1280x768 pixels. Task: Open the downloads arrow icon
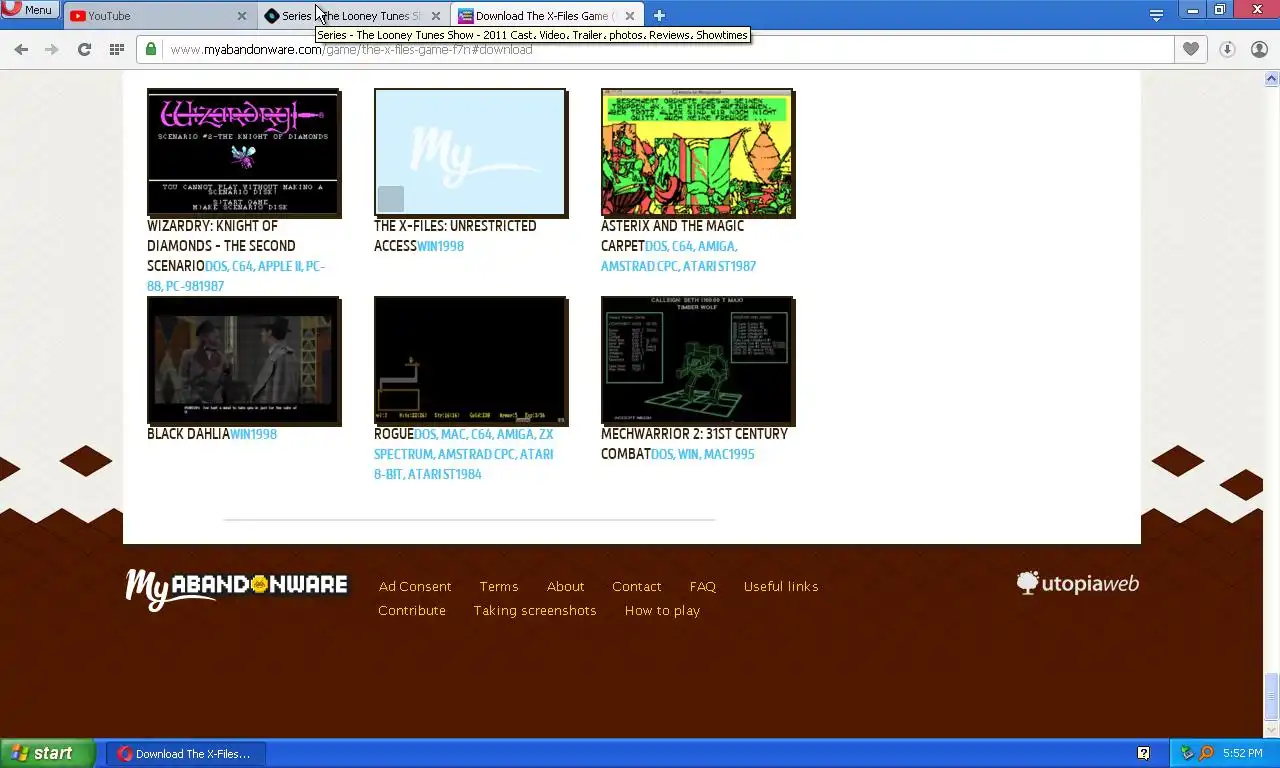point(1227,49)
